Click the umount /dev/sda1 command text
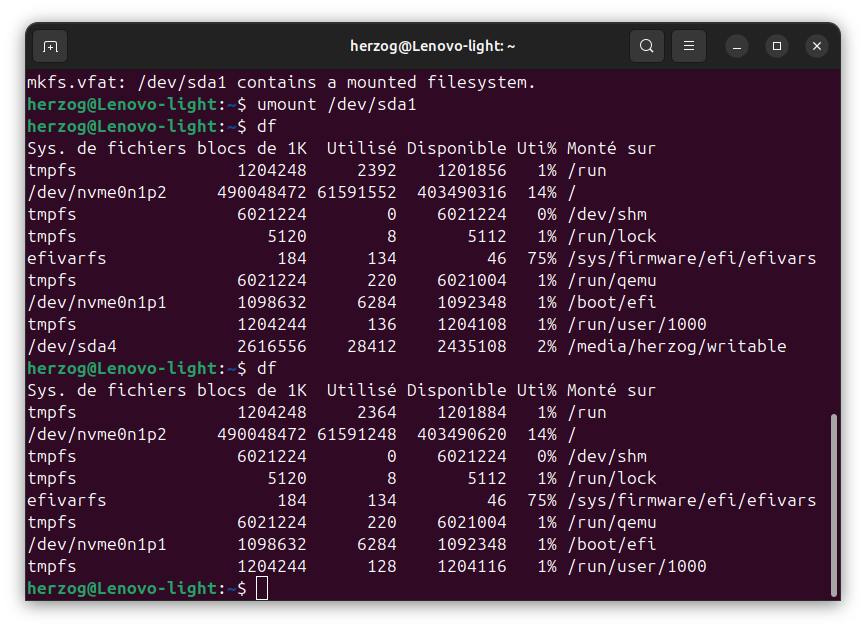This screenshot has width=866, height=629. [x=336, y=104]
